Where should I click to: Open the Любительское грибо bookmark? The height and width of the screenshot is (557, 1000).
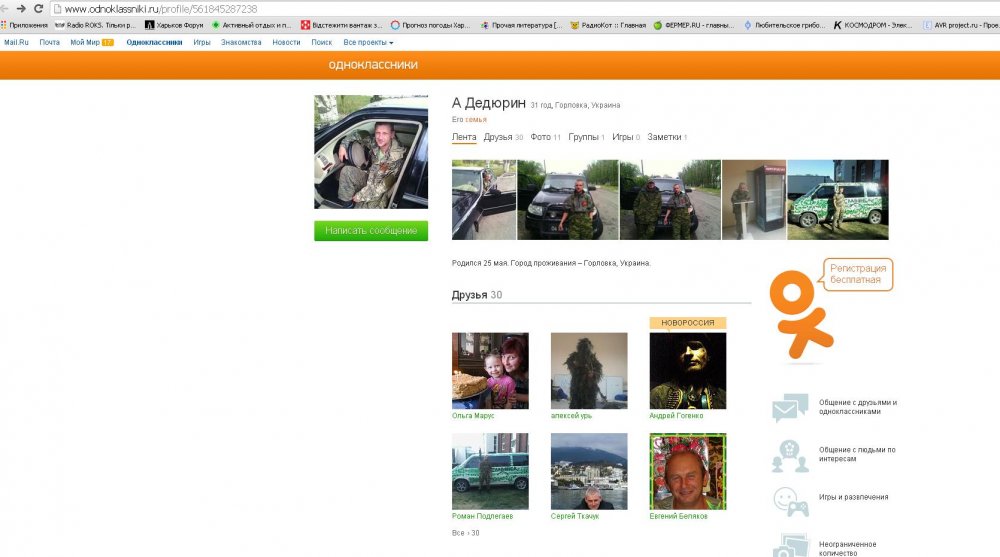(784, 26)
